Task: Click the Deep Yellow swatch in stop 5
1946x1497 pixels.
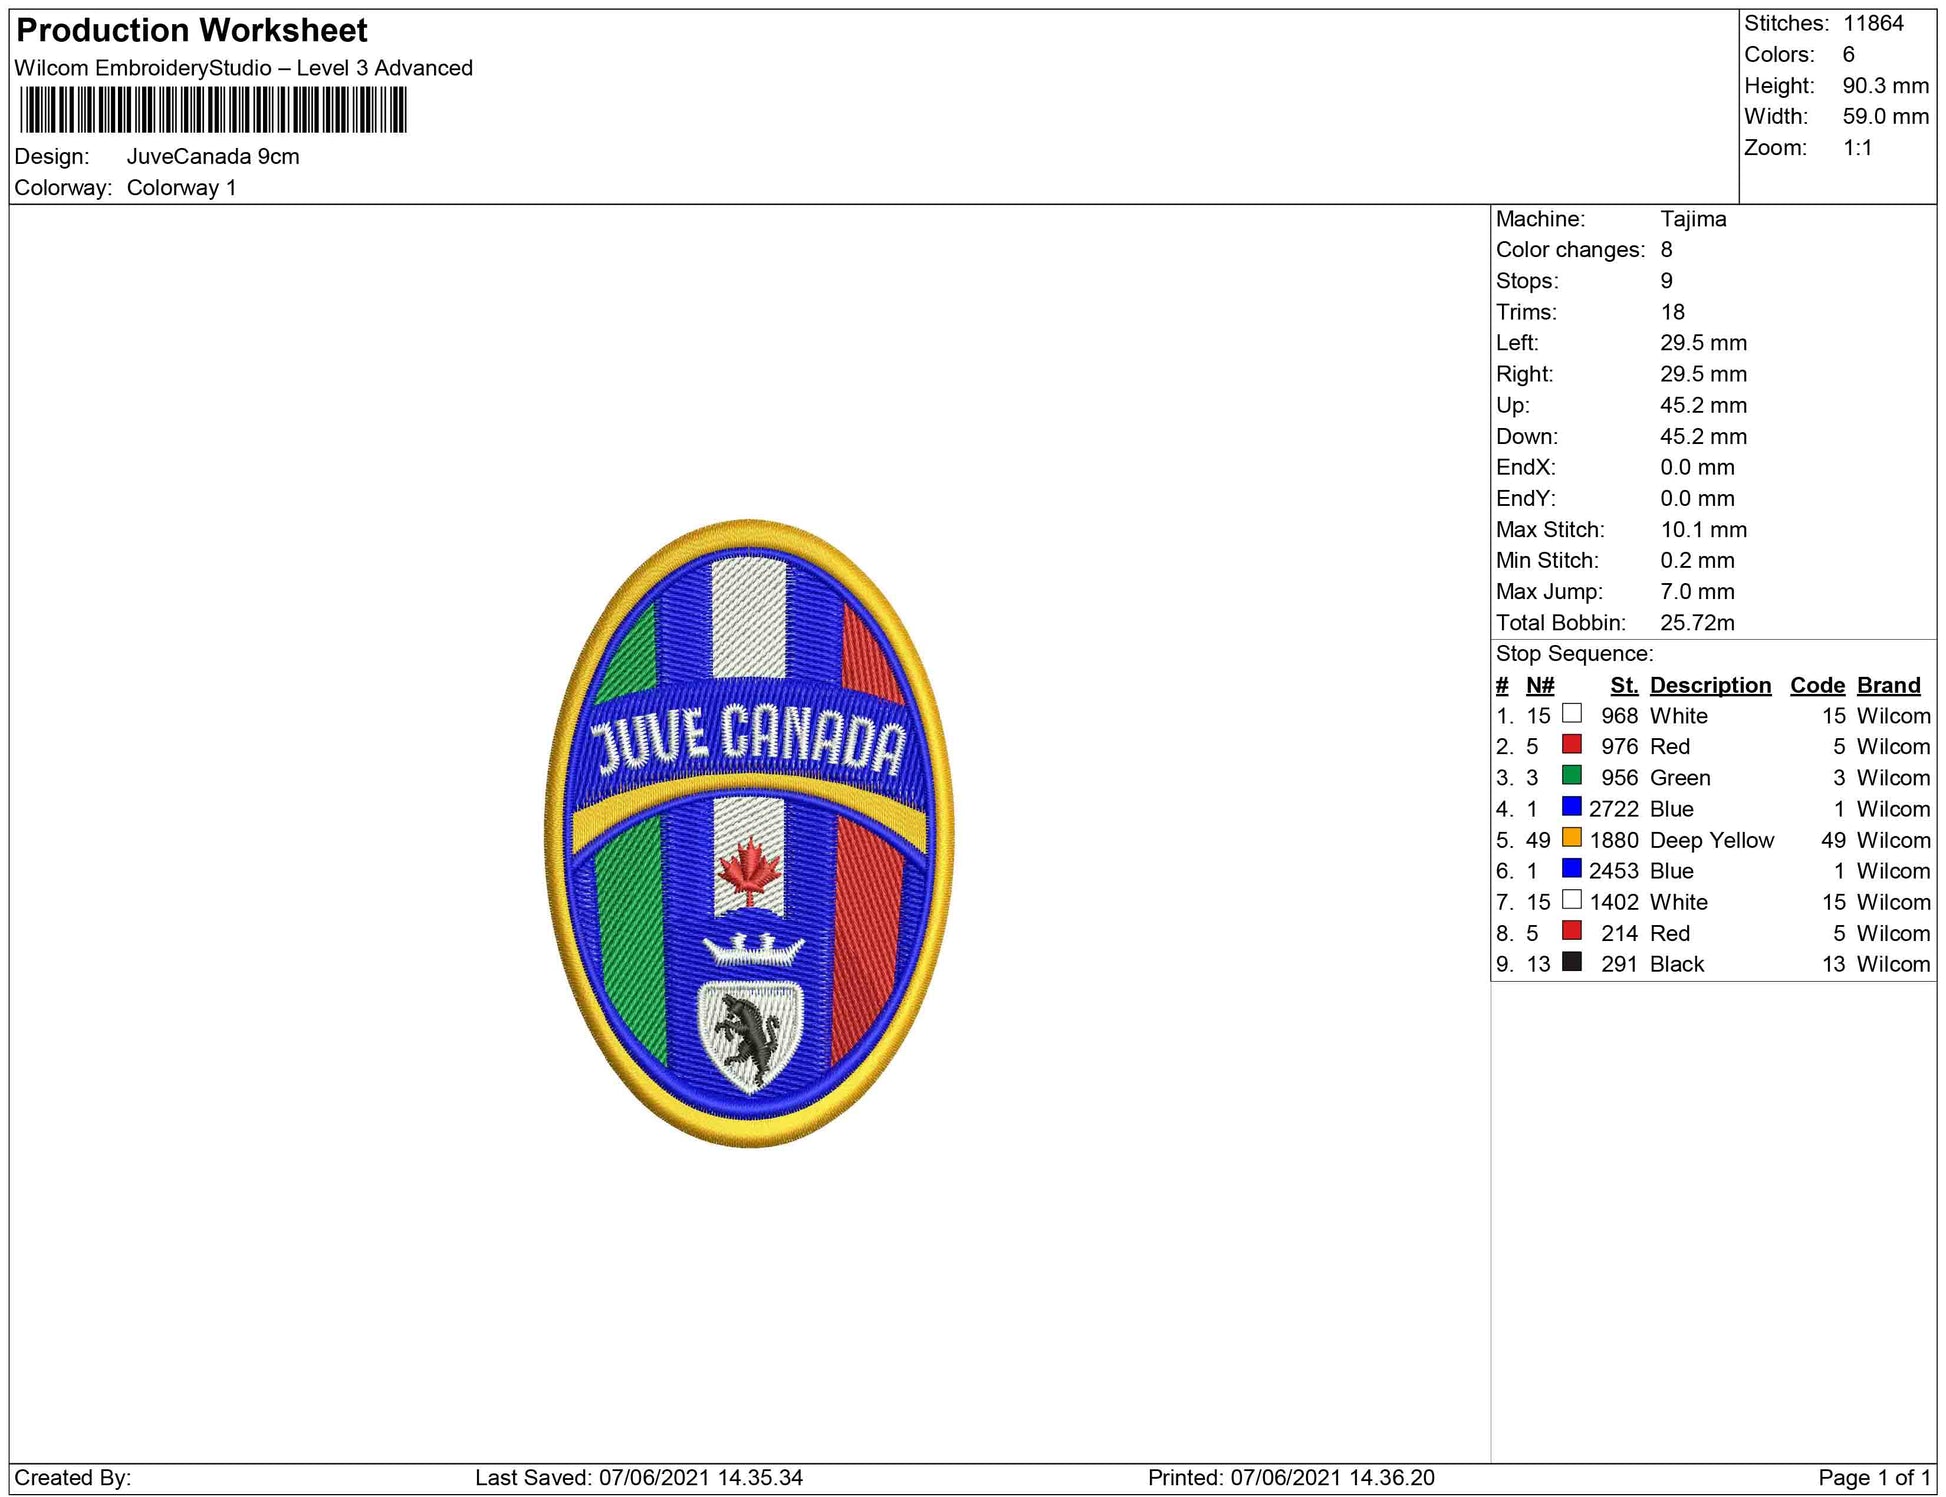Action: point(1572,838)
